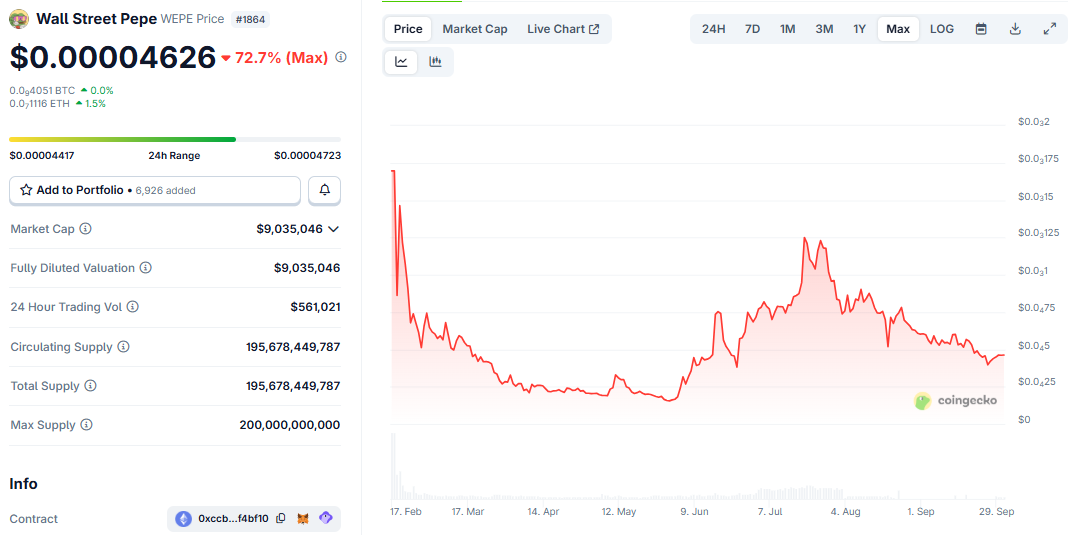The image size is (1080, 535).
Task: Select the 7D time range
Action: 752,29
